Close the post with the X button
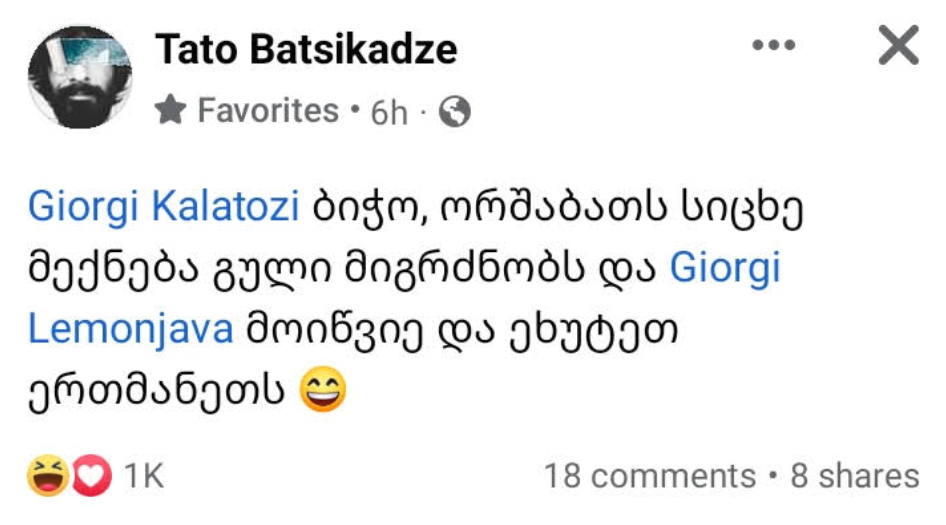 897,46
